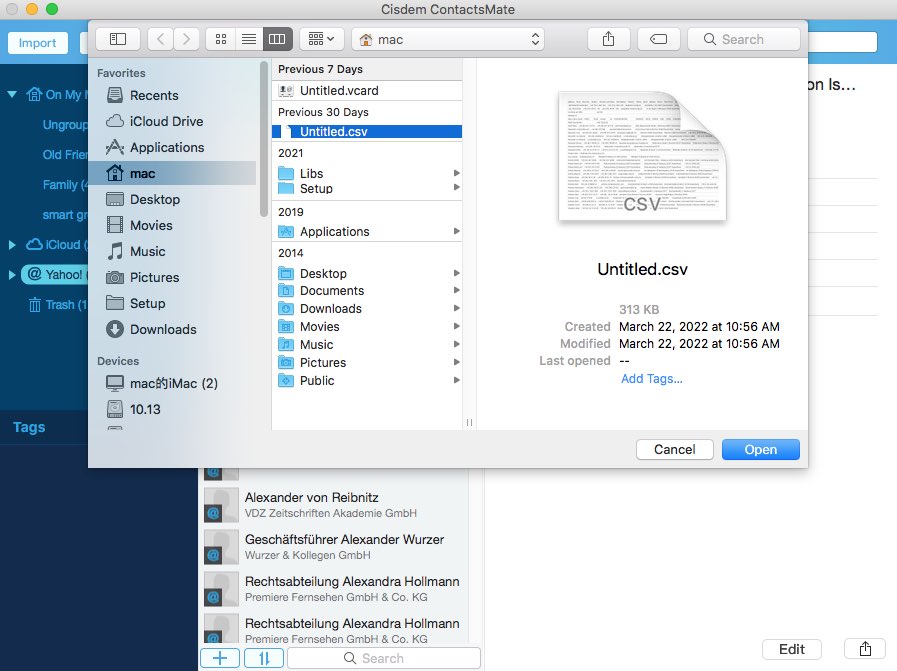Click the Share button in dialog toolbar

pyautogui.click(x=609, y=39)
